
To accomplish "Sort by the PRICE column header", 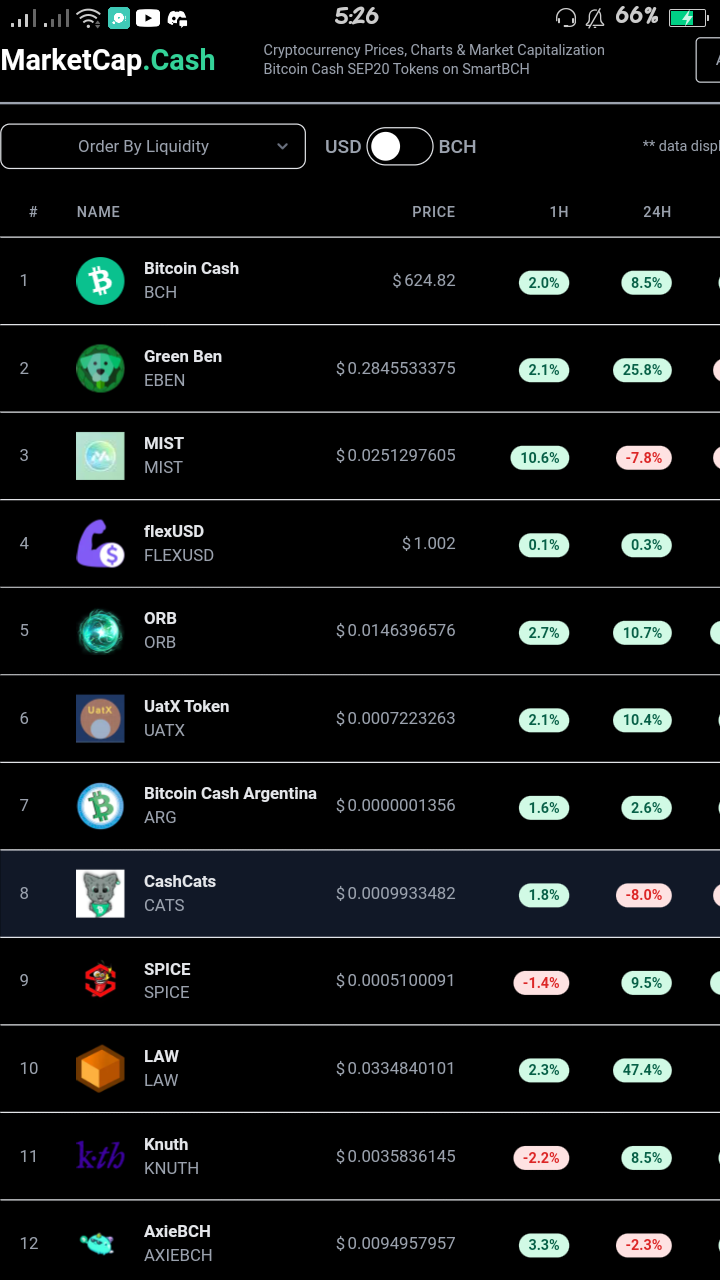I will pos(434,212).
